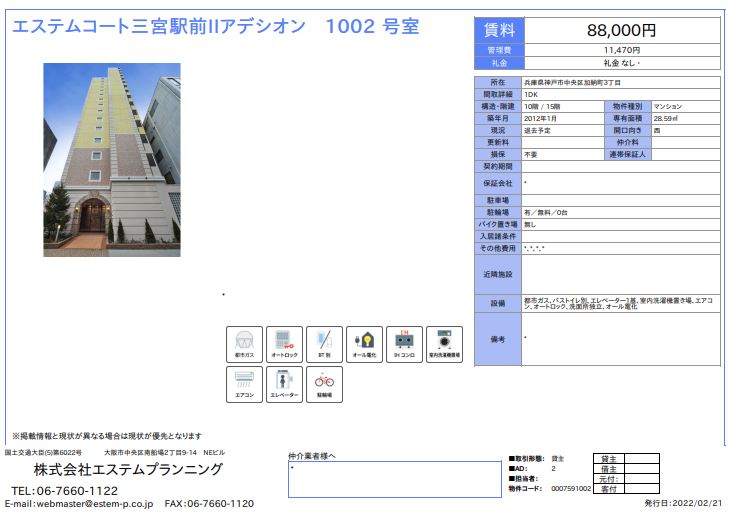Image resolution: width=734 pixels, height=524 pixels.
Task: Click the ■AD: value 2
Action: click(553, 468)
